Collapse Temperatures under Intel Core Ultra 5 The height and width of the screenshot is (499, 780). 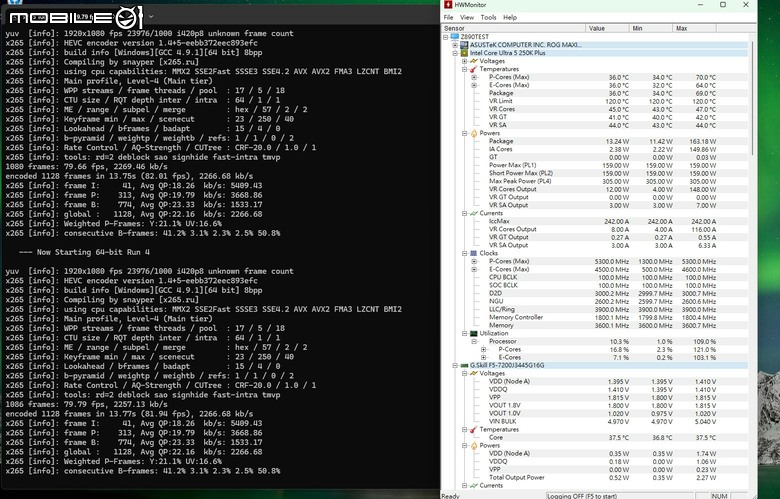click(x=465, y=69)
